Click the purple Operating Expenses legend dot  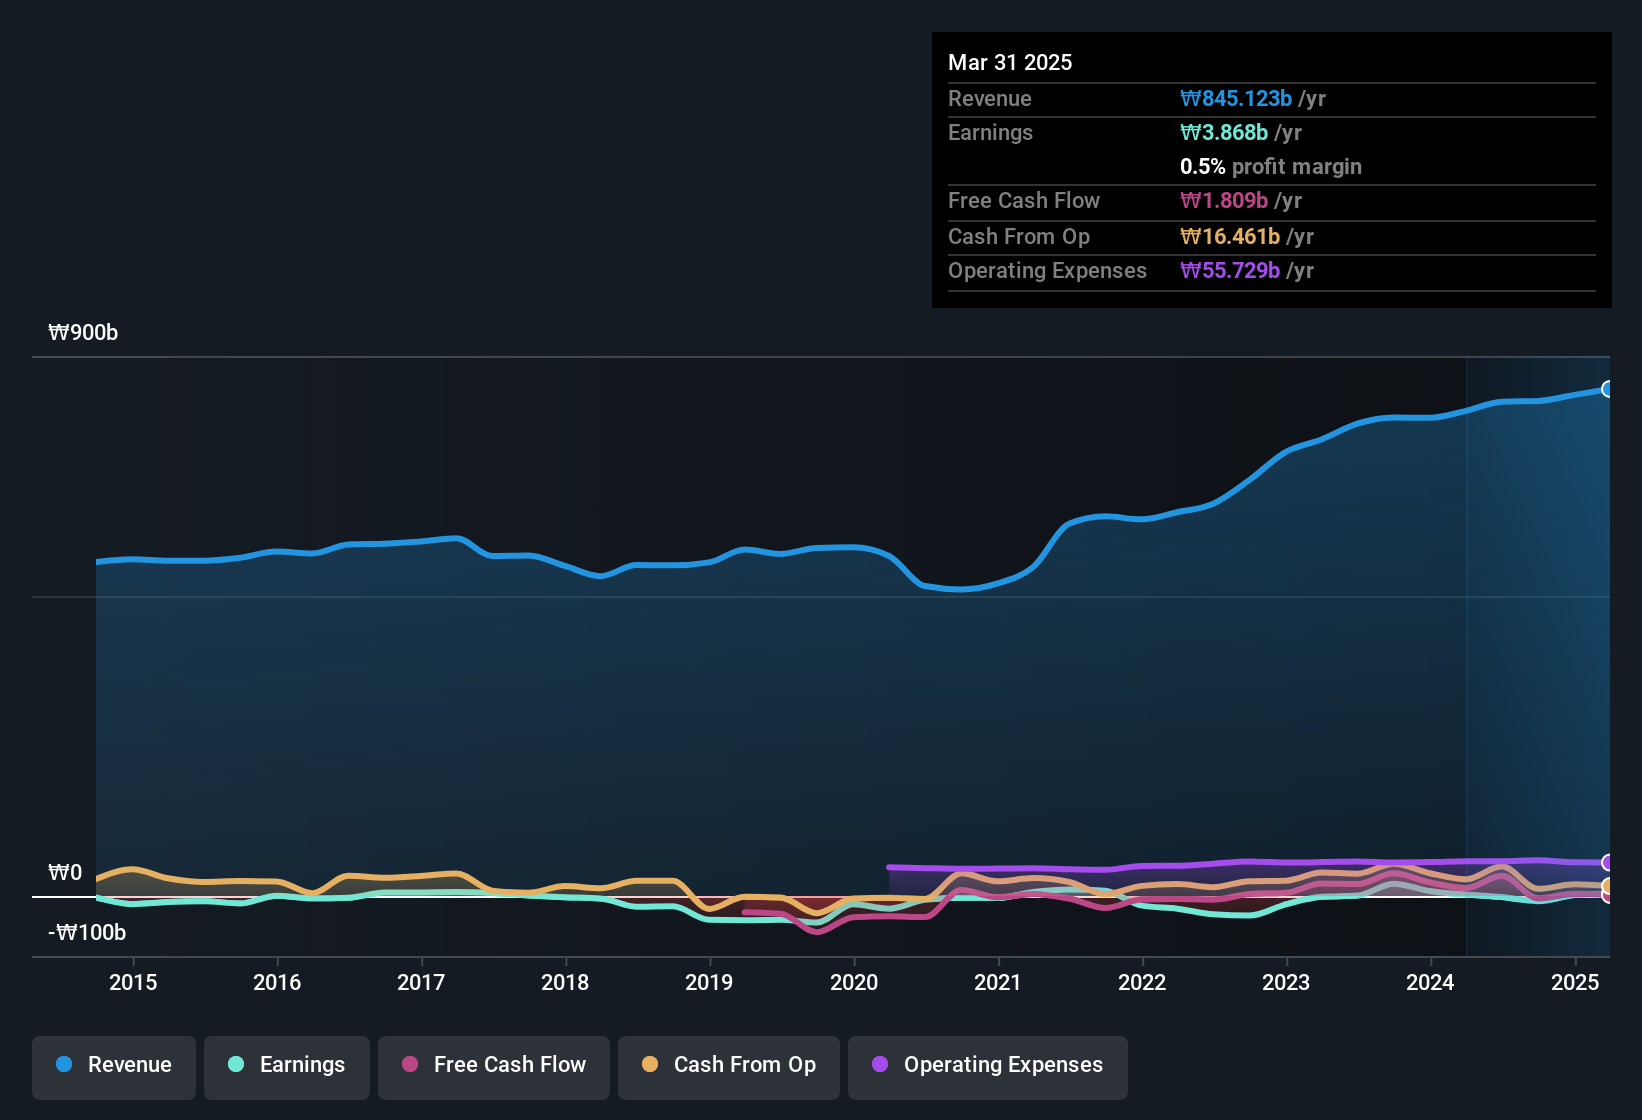880,1065
